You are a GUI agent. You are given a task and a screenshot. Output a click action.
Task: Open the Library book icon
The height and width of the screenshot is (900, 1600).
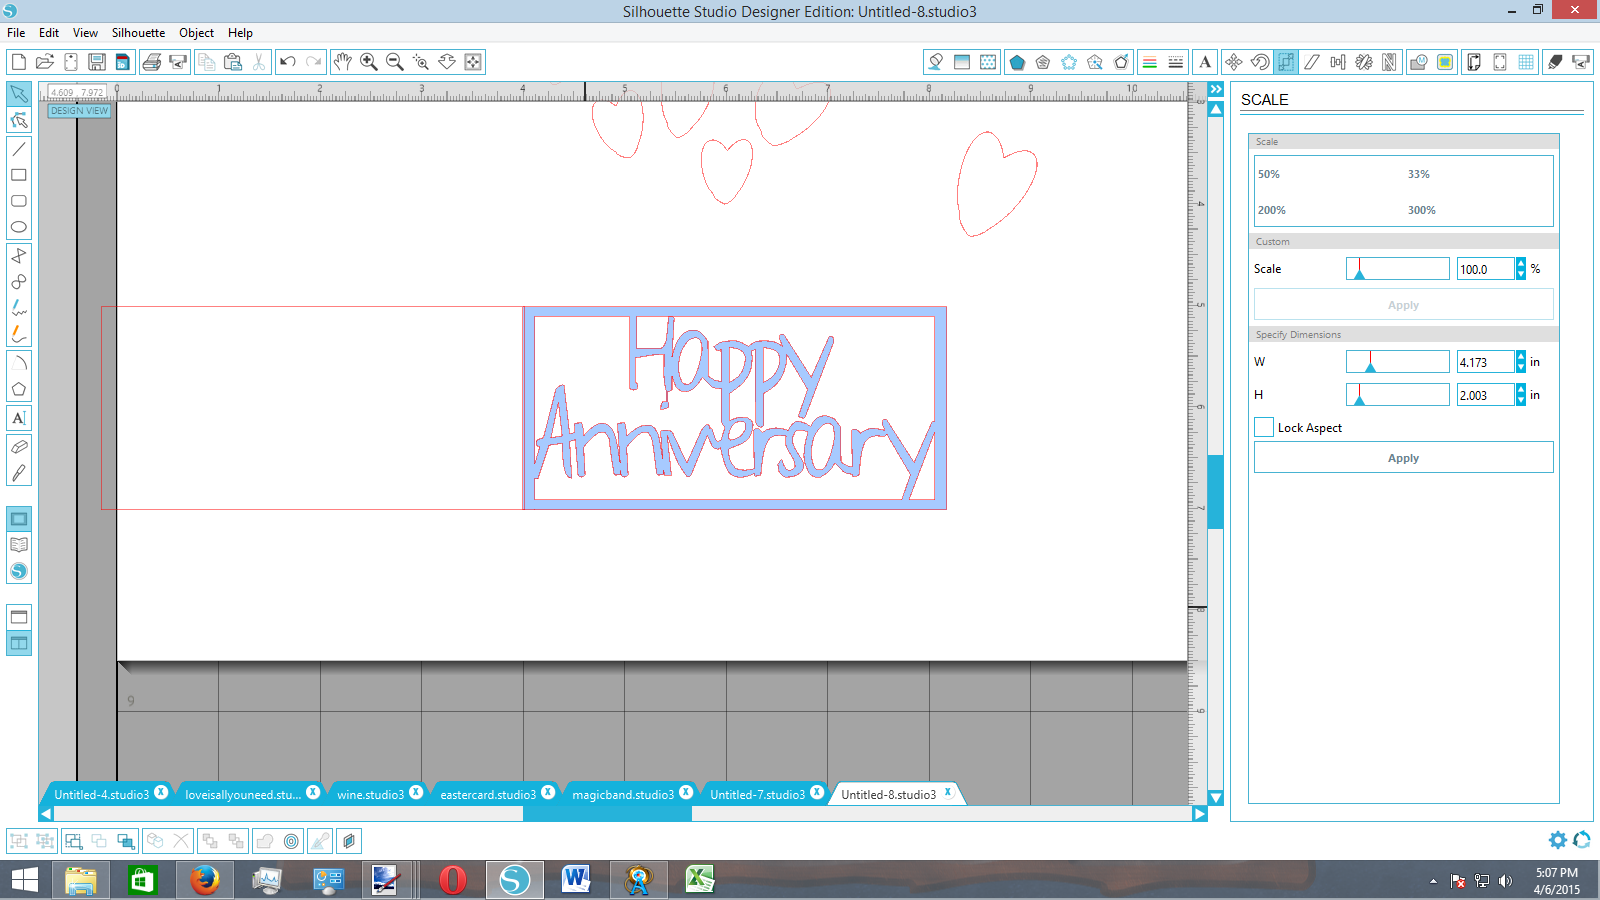19,545
